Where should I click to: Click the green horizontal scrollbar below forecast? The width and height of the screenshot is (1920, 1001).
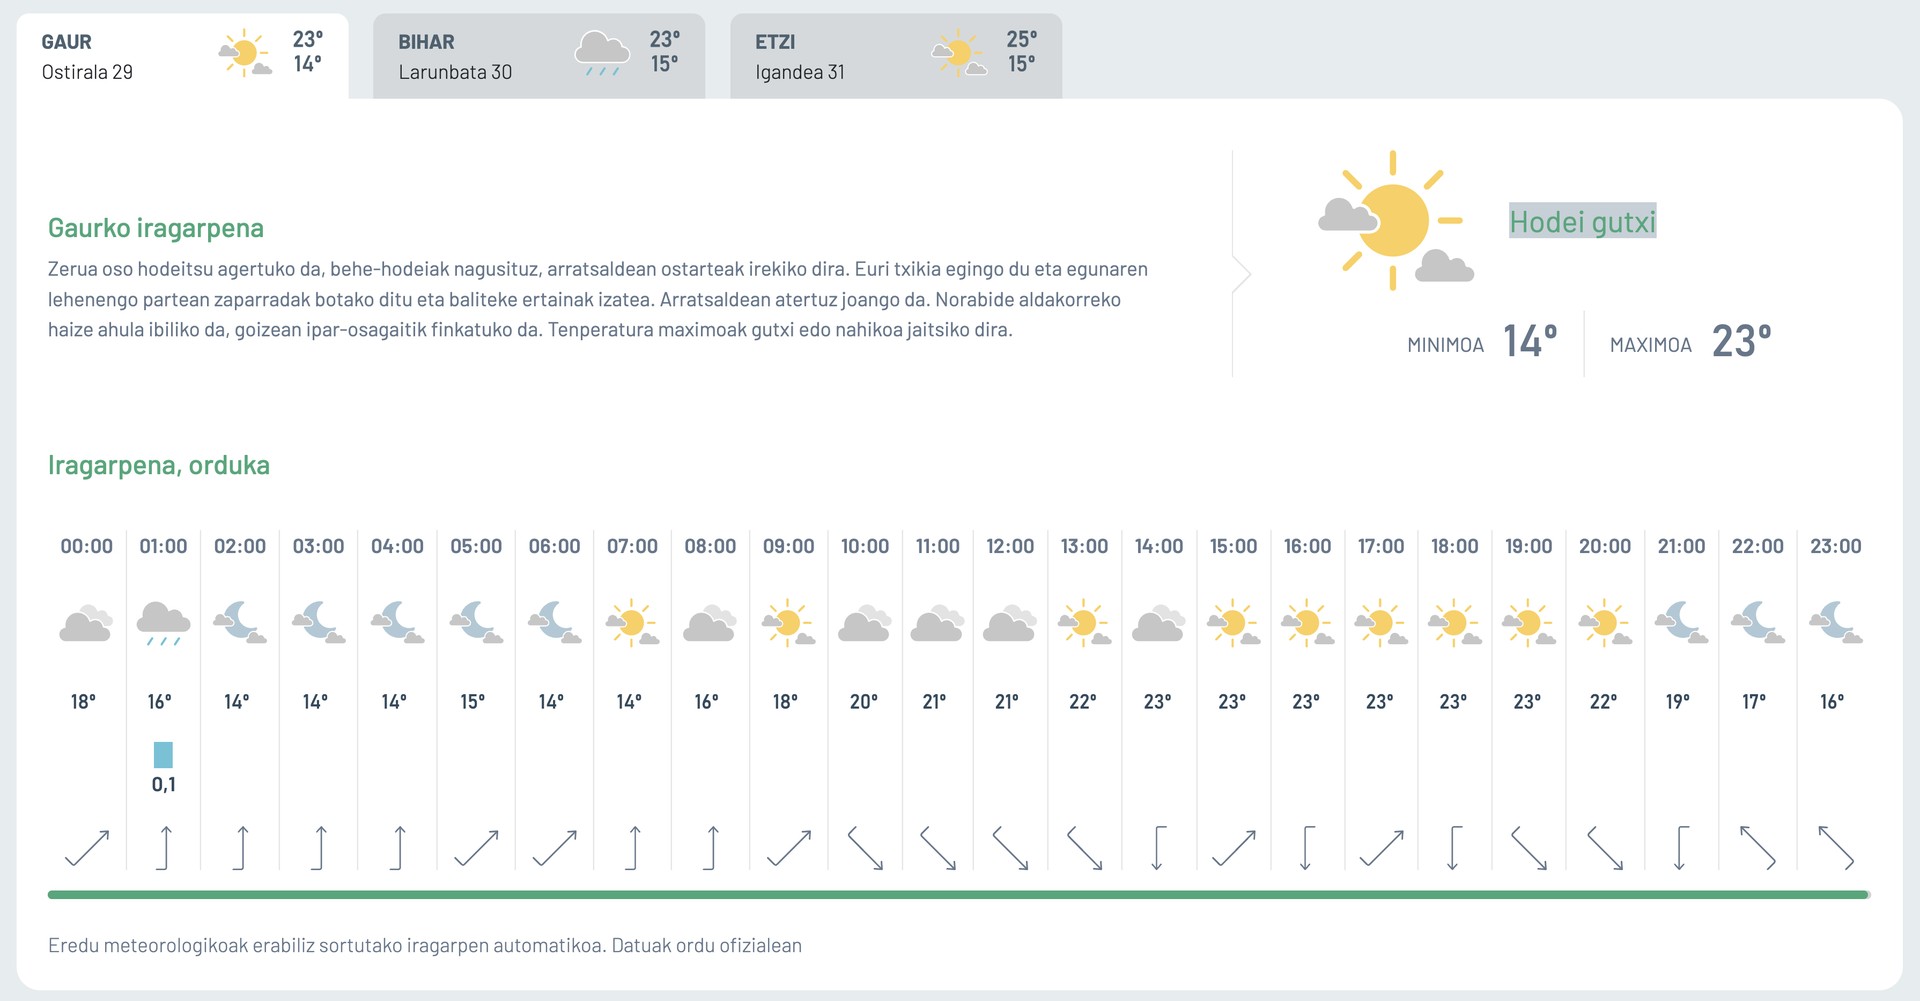(959, 895)
